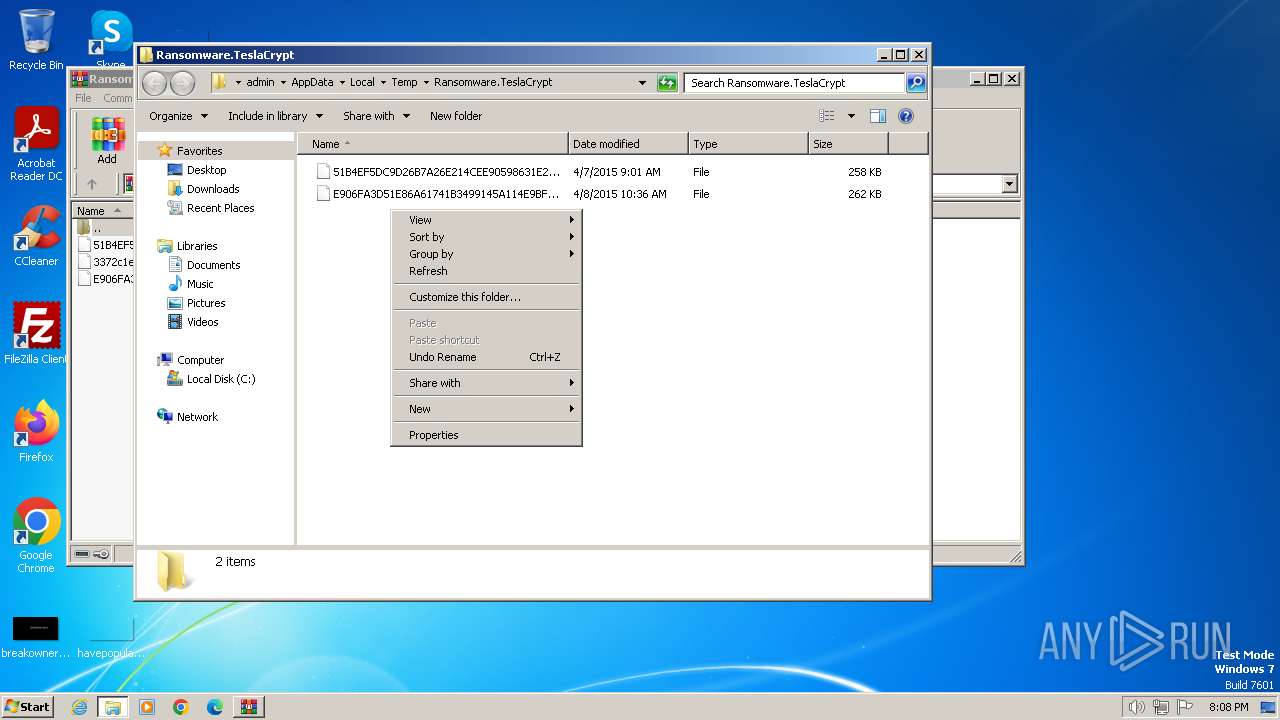Viewport: 1280px width, 720px height.
Task: Expand the View submenu in context menu
Action: (x=486, y=220)
